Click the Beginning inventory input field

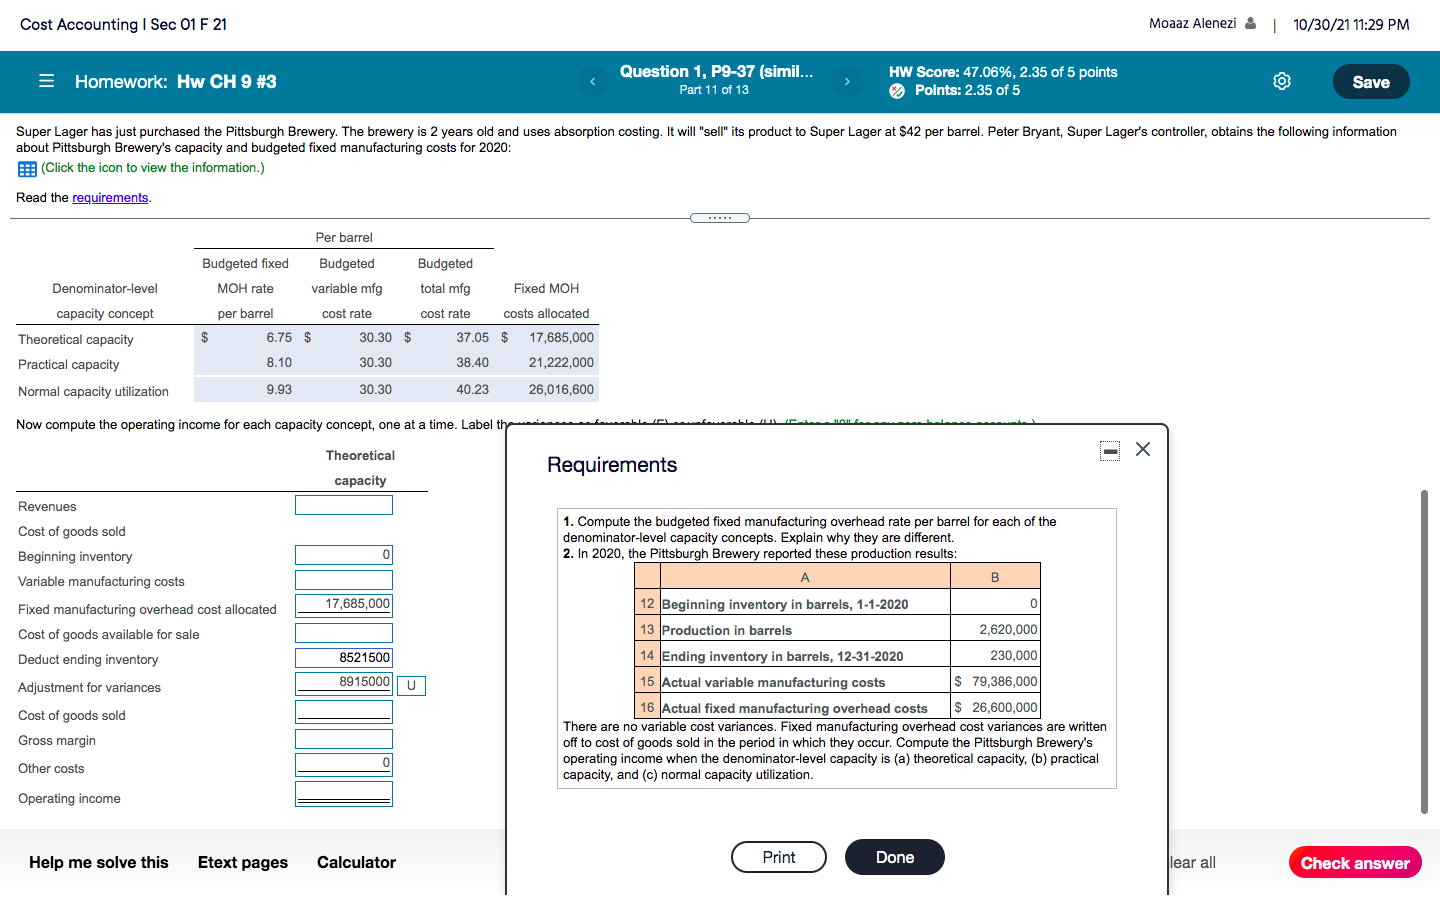point(344,555)
